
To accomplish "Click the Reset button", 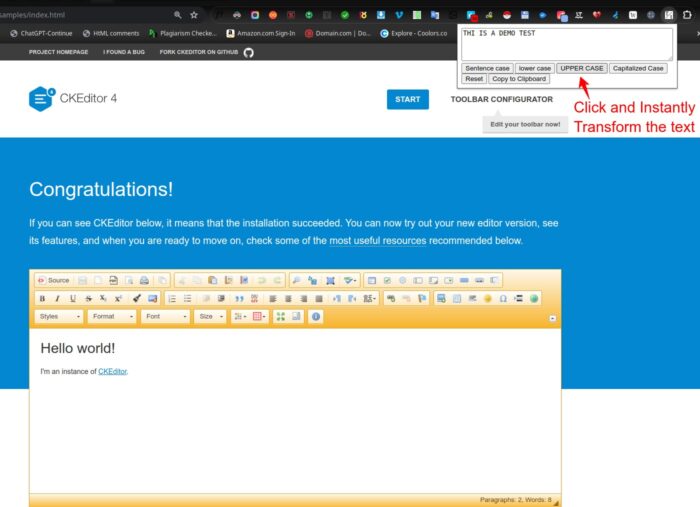I will (x=474, y=79).
